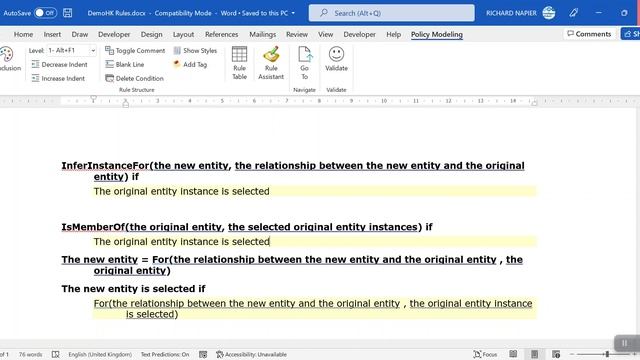Open the Rule Table tool
This screenshot has width=640, height=360.
click(x=240, y=63)
